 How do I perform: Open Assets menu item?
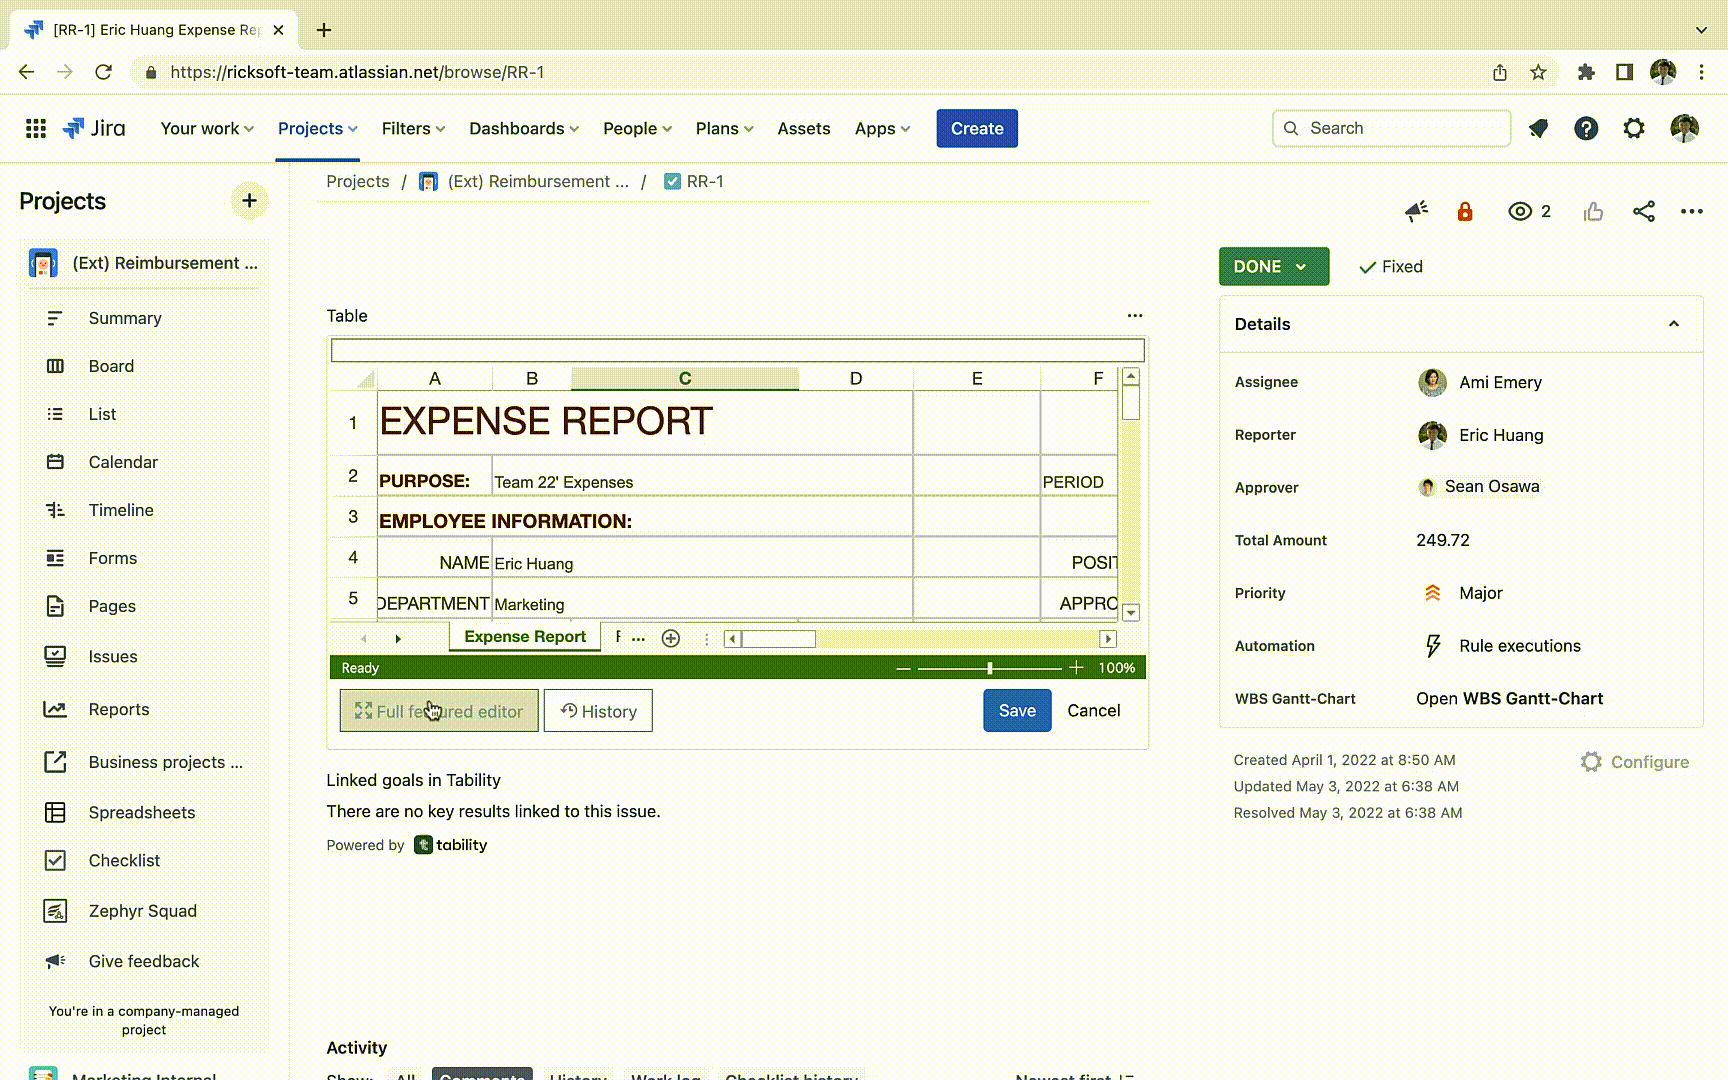tap(804, 128)
